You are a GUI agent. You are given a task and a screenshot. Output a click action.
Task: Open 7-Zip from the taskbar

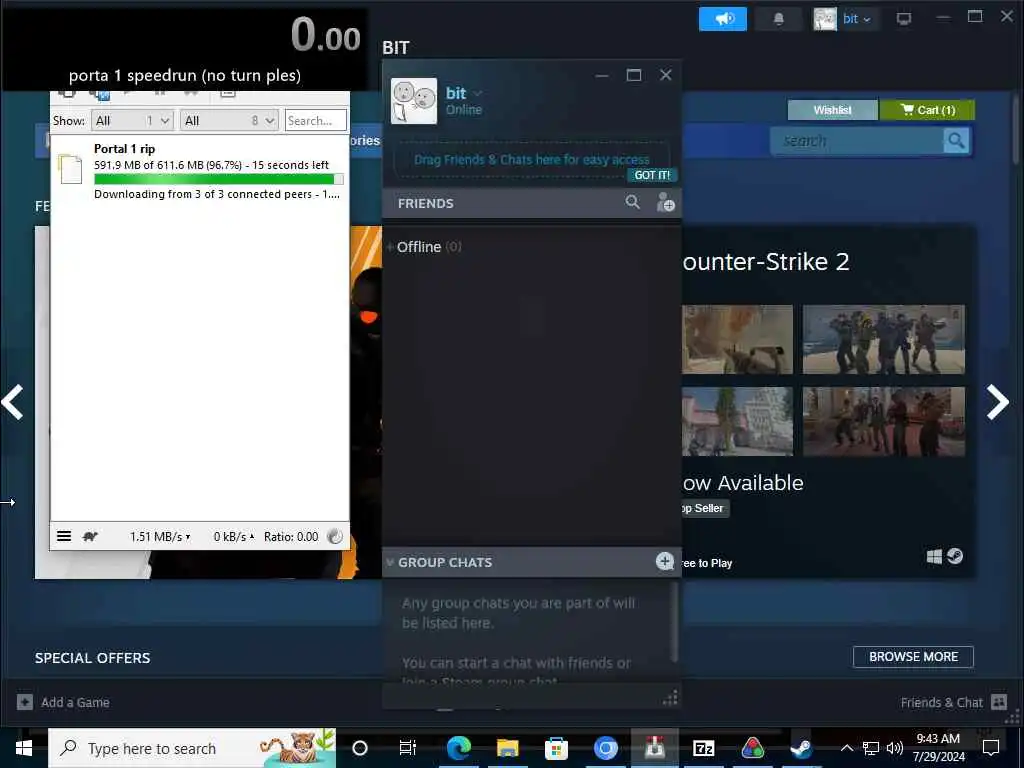point(703,748)
